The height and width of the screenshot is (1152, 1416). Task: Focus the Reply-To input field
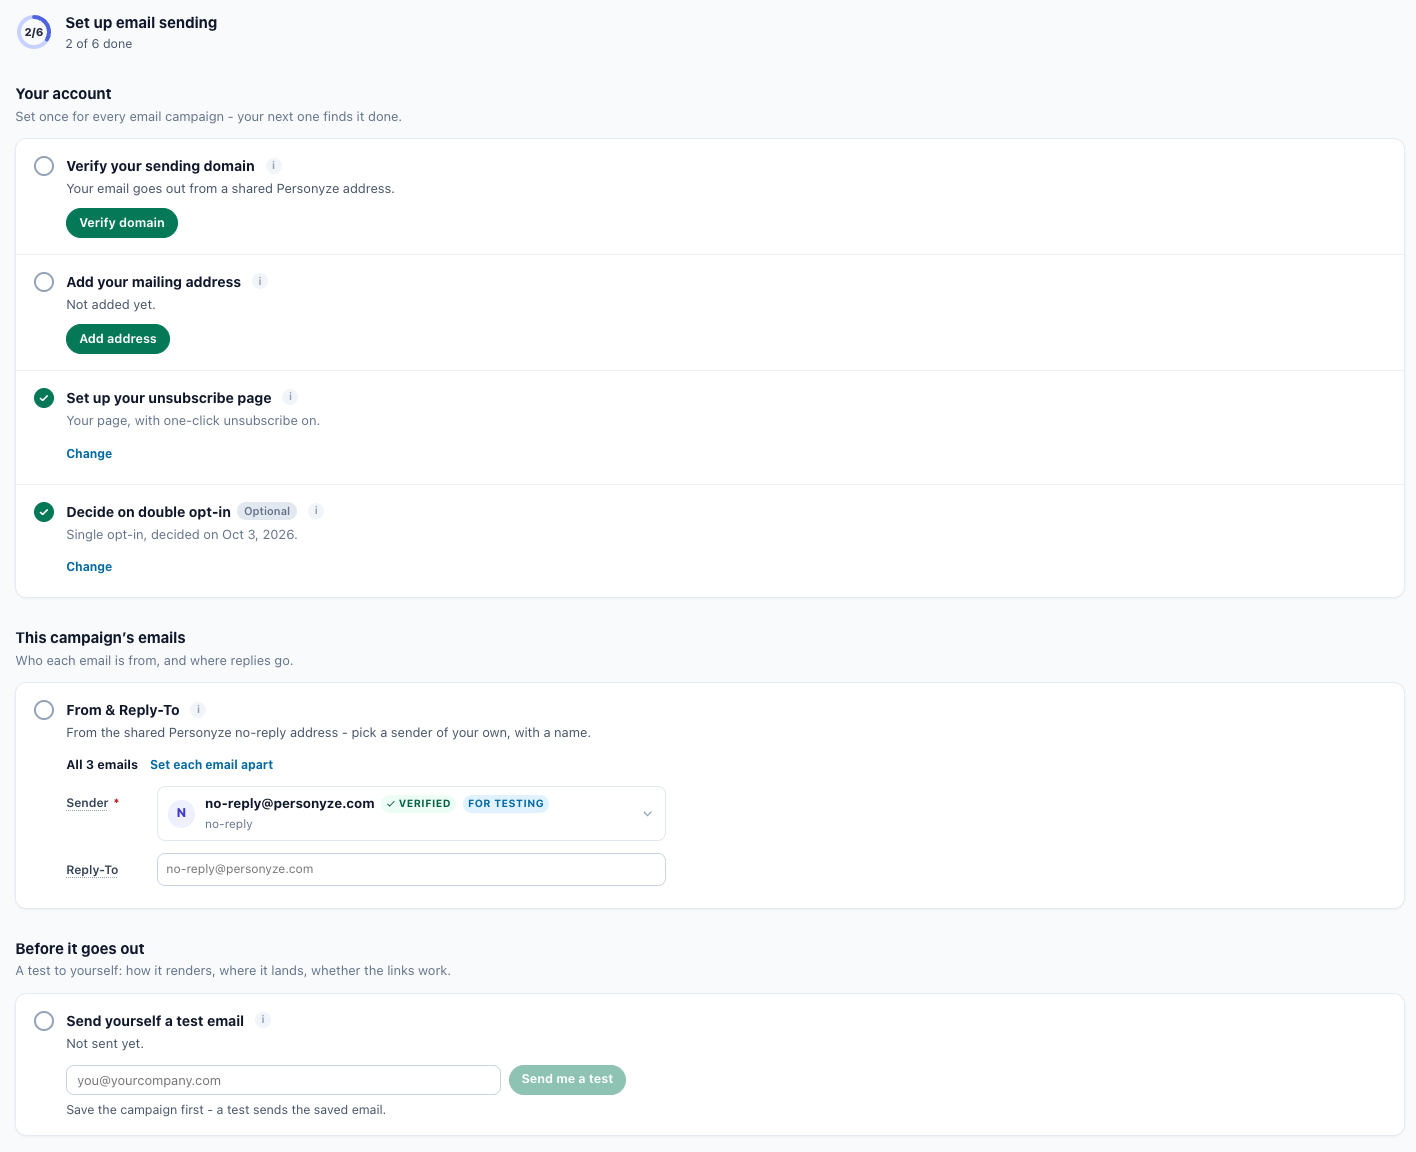(411, 869)
